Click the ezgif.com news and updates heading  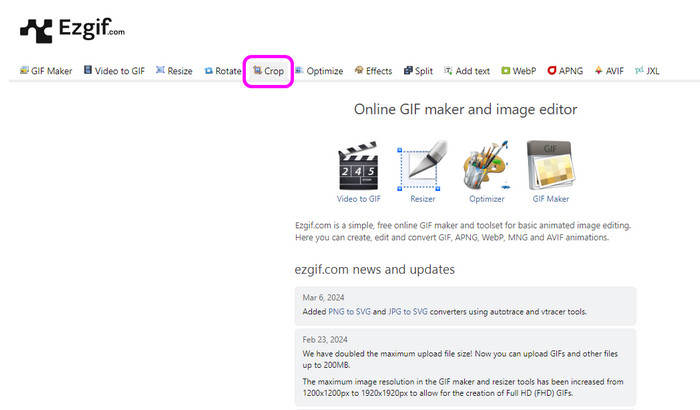click(x=375, y=269)
